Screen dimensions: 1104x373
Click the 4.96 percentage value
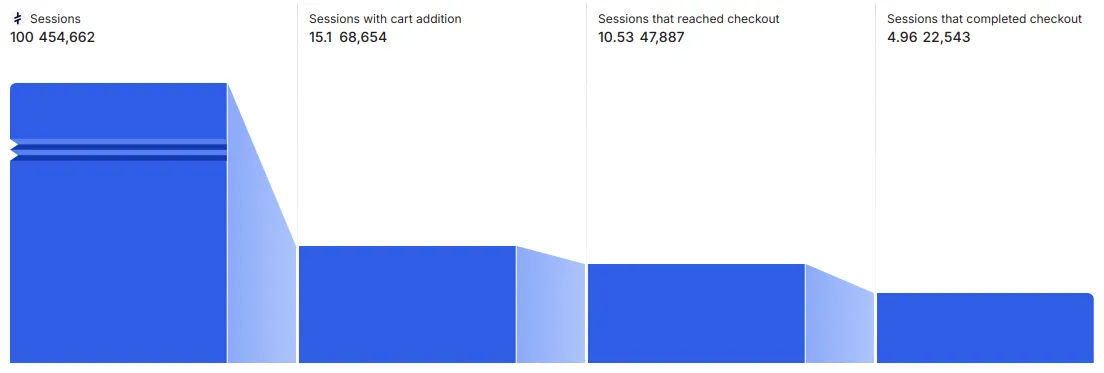pos(902,37)
